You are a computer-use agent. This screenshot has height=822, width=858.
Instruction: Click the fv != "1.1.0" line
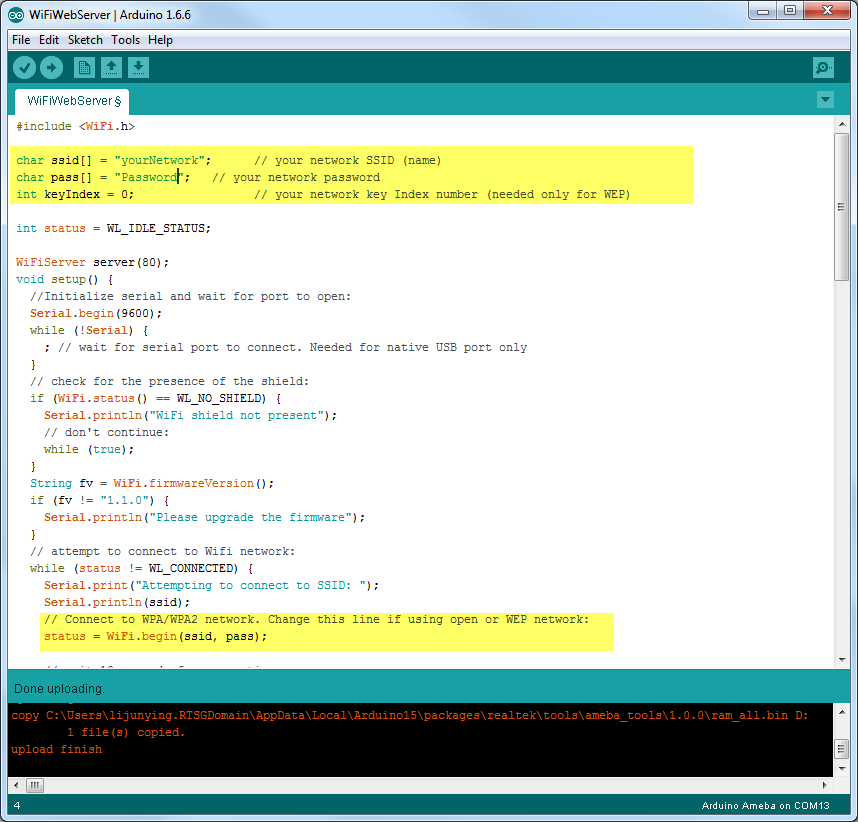pyautogui.click(x=100, y=500)
